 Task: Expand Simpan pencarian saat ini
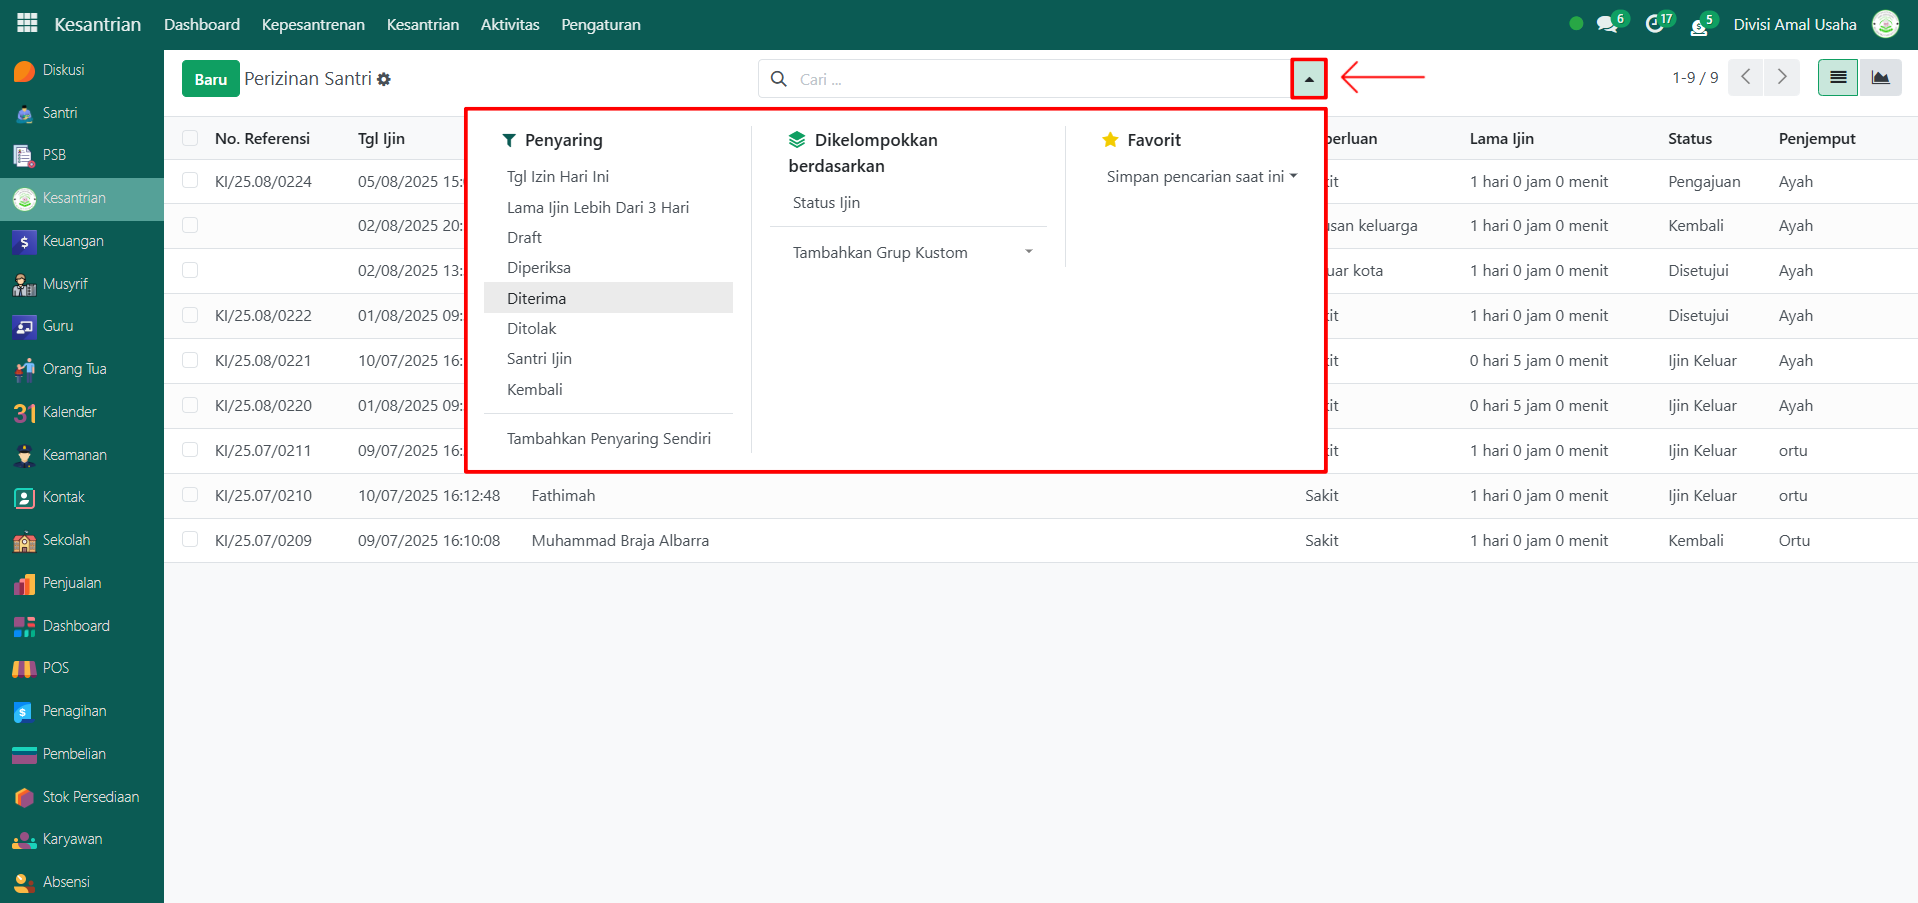point(1201,177)
